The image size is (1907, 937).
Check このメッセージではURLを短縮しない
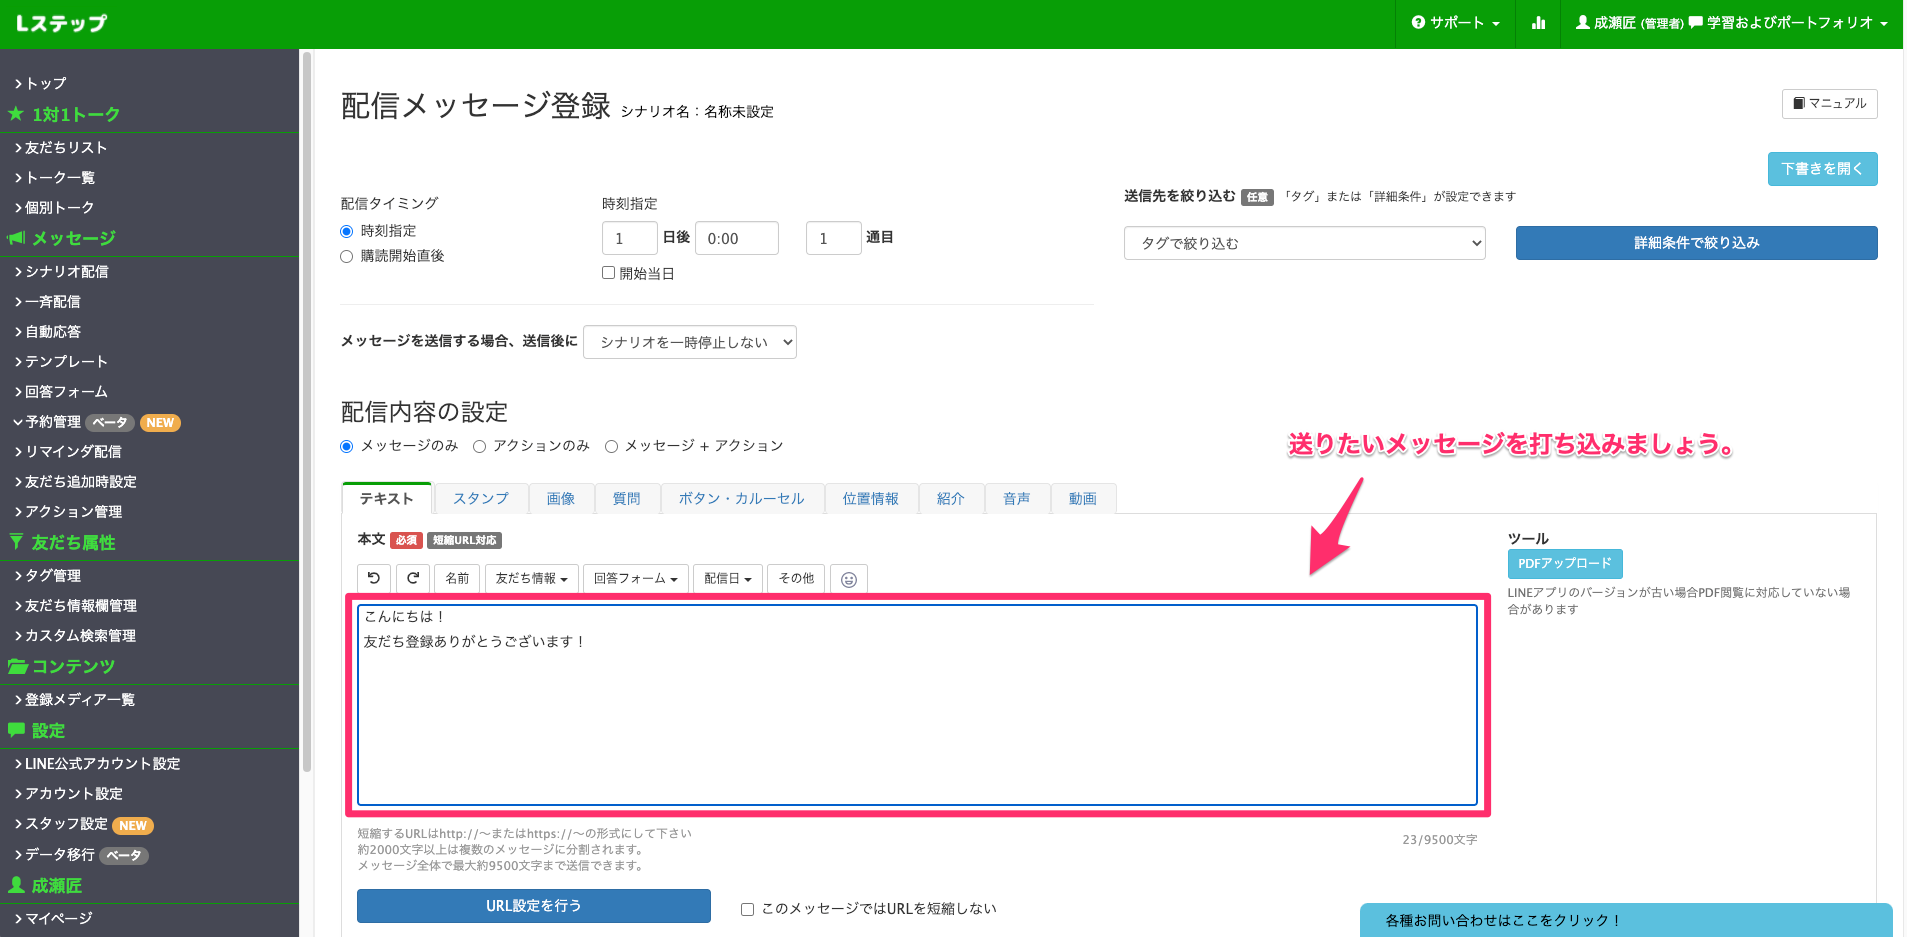(x=747, y=908)
